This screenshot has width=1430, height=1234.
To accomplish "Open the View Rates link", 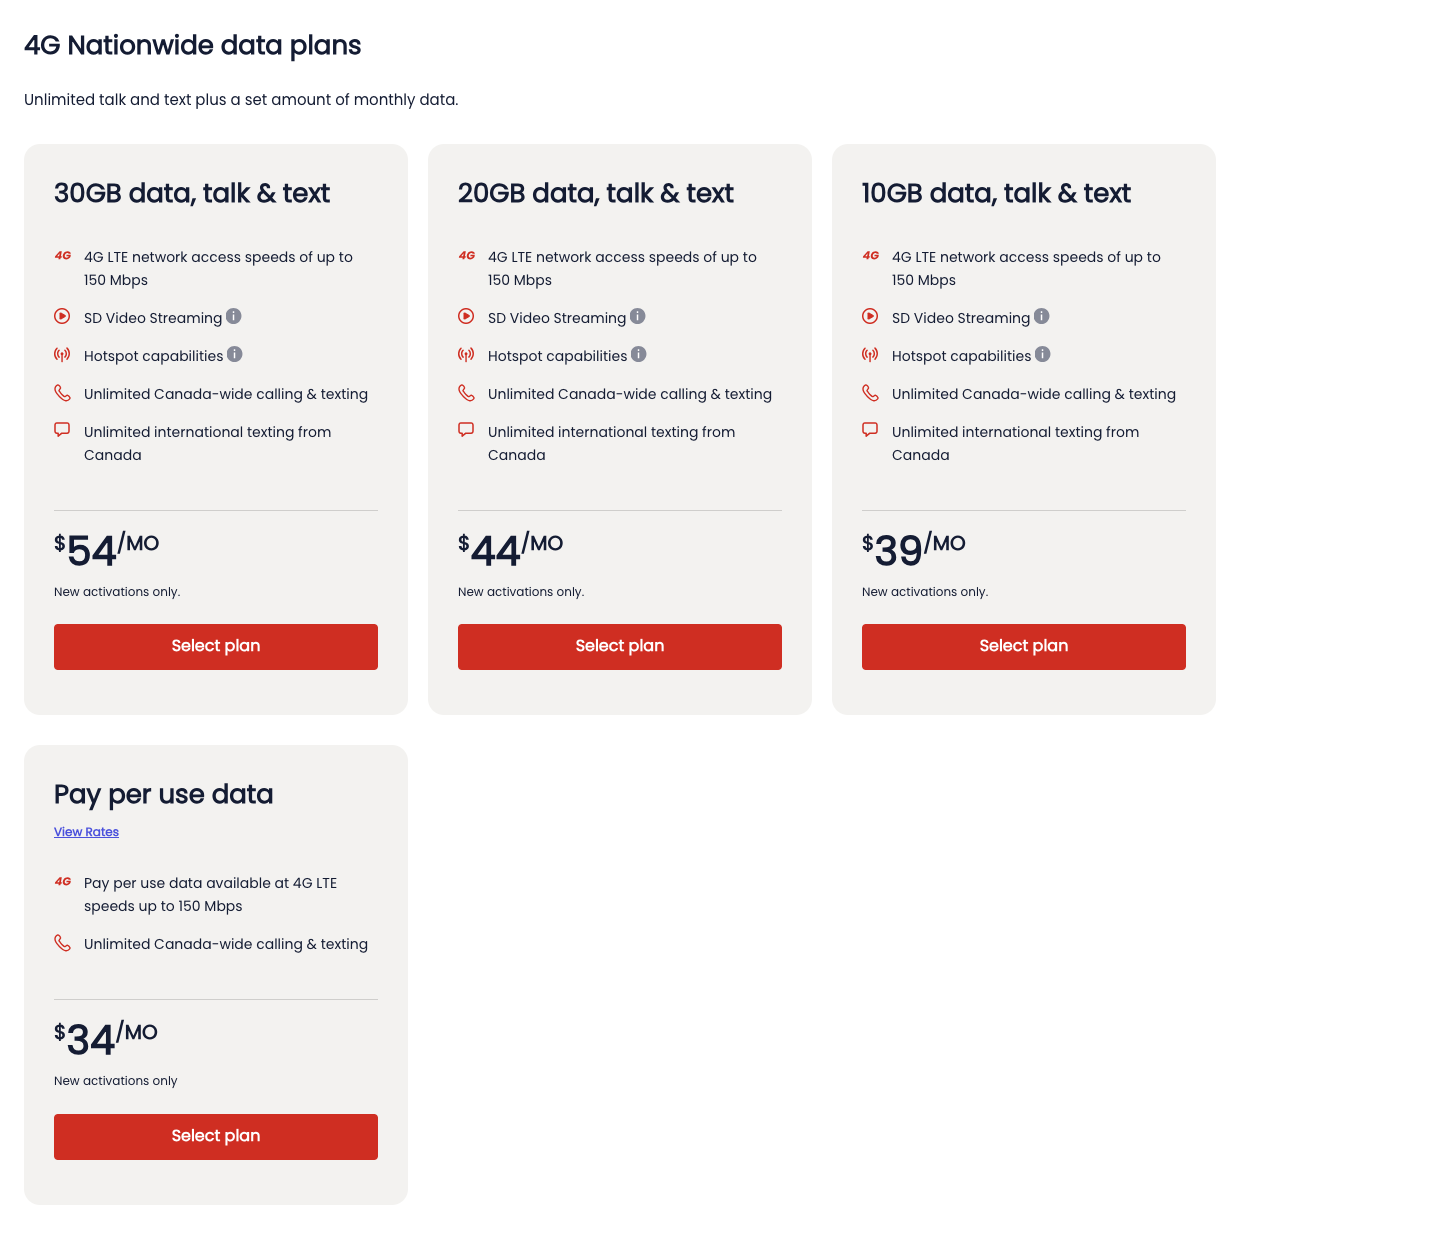I will [86, 832].
